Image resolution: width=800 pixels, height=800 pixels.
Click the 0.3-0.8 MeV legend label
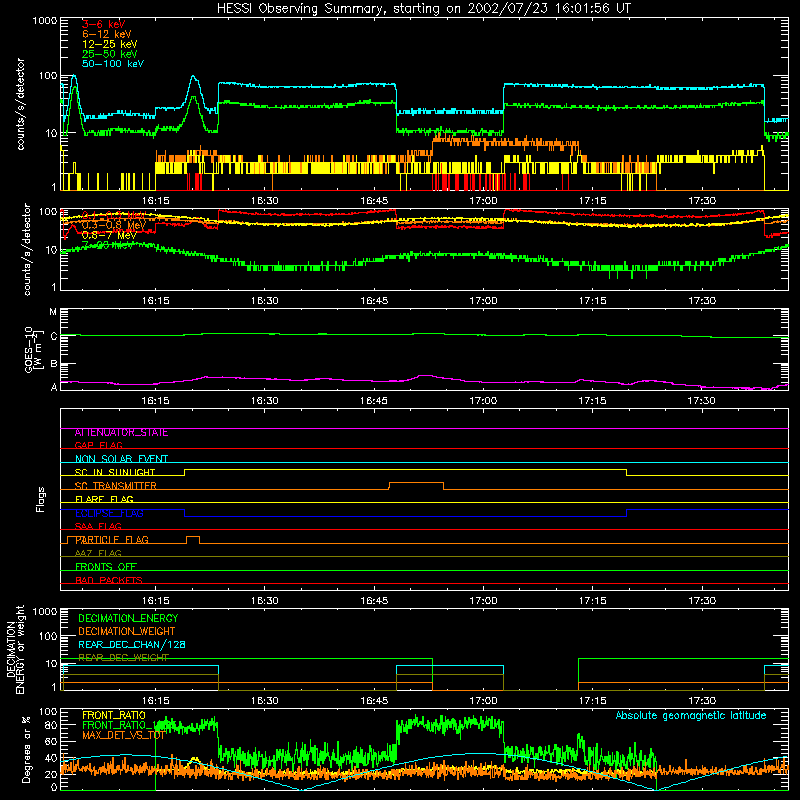(114, 226)
